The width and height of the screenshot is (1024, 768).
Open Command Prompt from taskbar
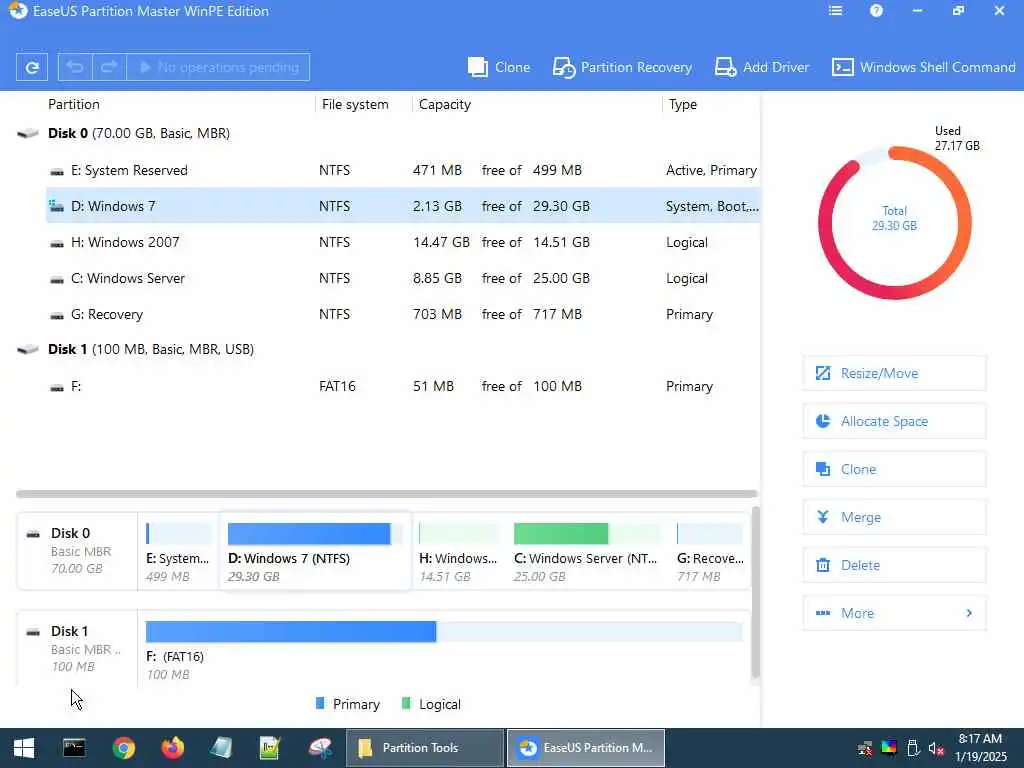coord(74,748)
